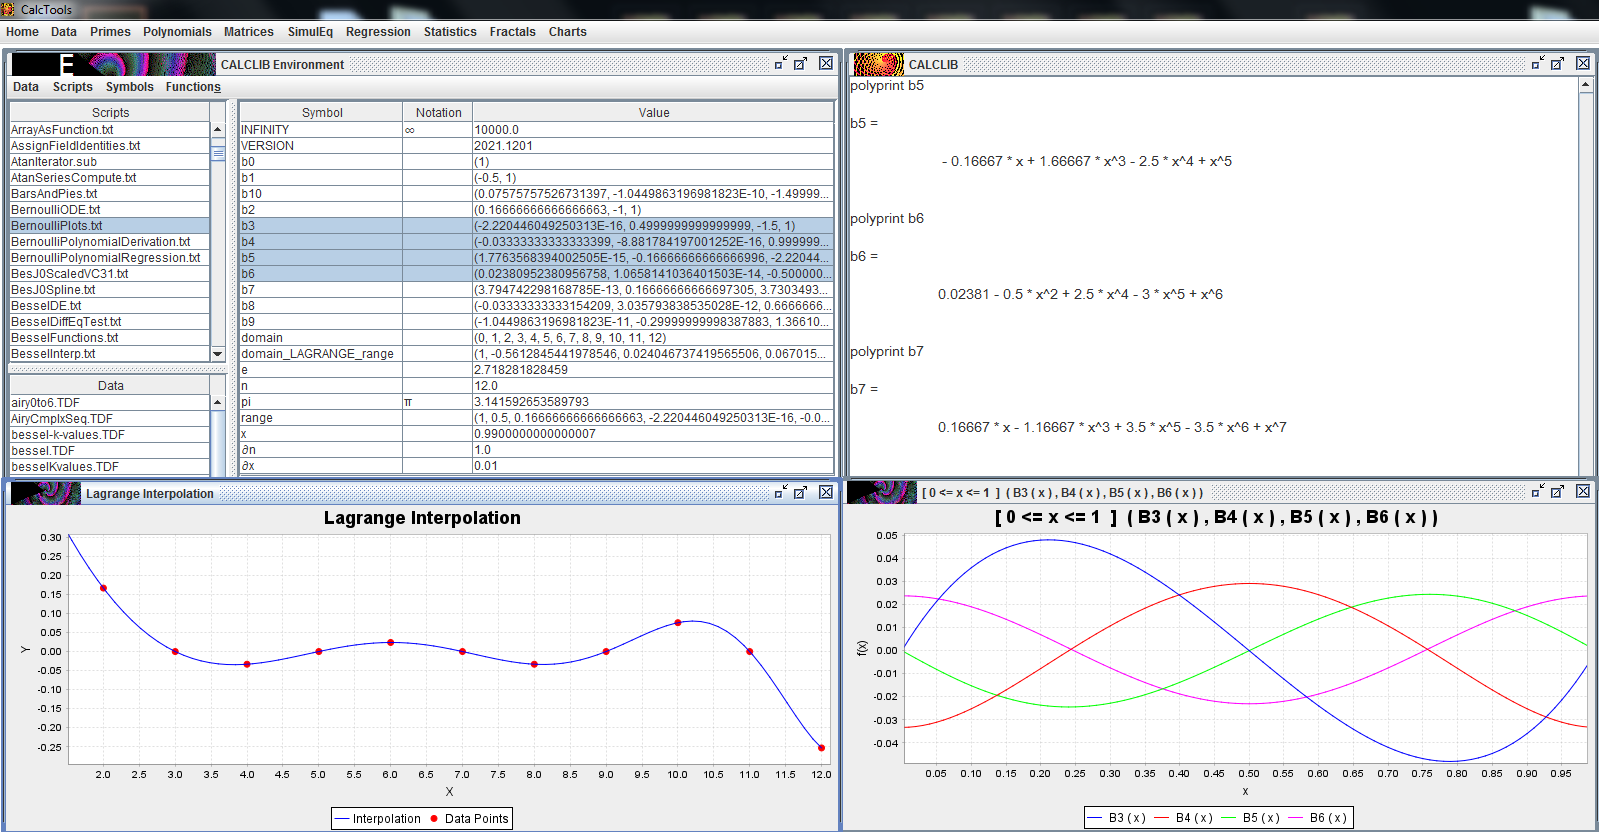Click the B6 ( x ) legend entry
Screen dimensions: 1599x832
[x=1318, y=818]
